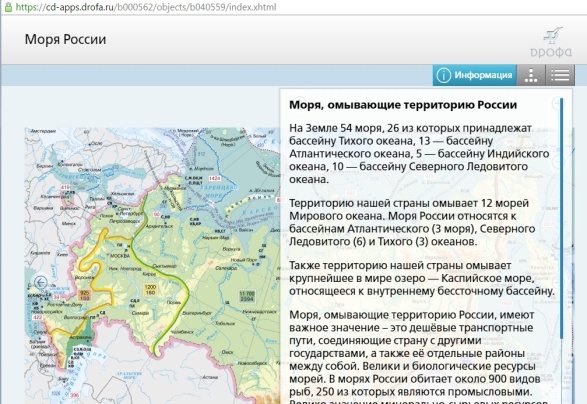Click the Дрофа bird logo

(551, 42)
